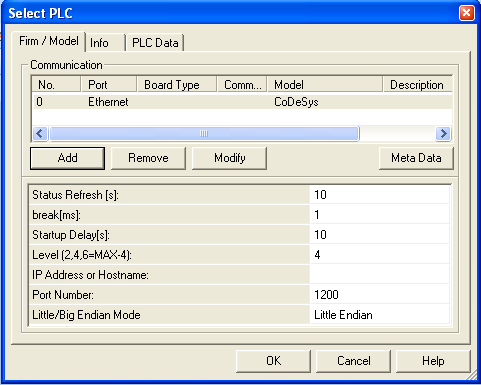Click the Remove button

[148, 158]
